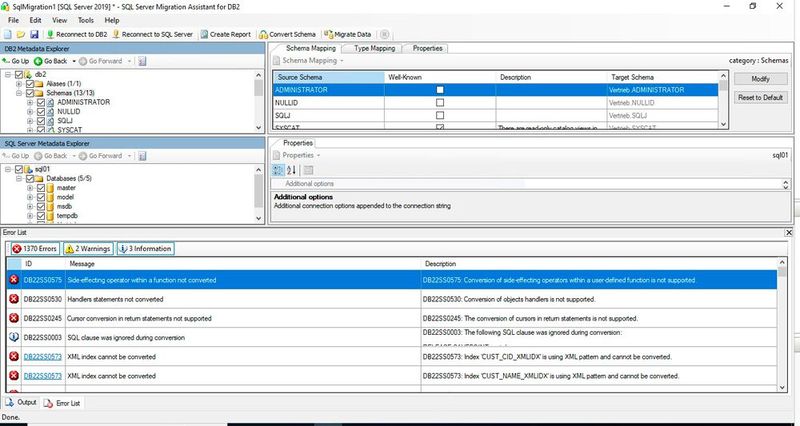The width and height of the screenshot is (800, 426).
Task: Click Go Up in DB2 Metadata Explorer
Action: click(x=16, y=61)
